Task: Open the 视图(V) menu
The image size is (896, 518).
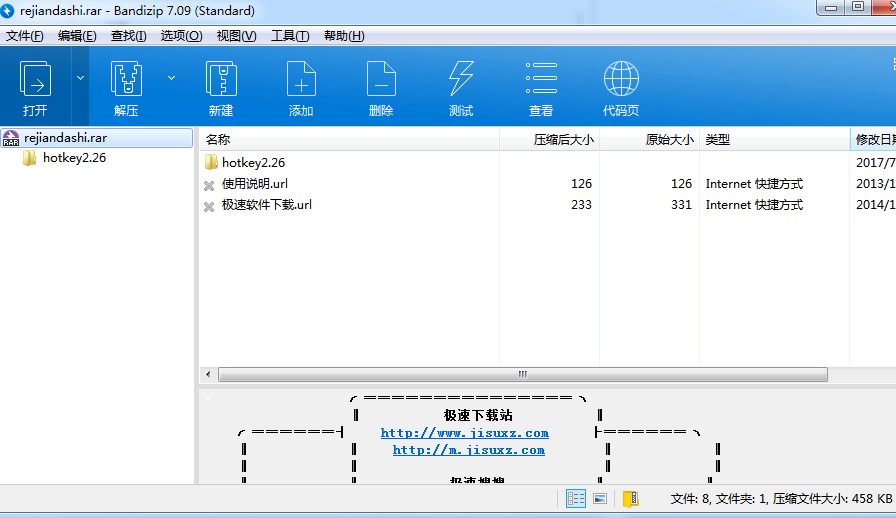Action: point(237,36)
